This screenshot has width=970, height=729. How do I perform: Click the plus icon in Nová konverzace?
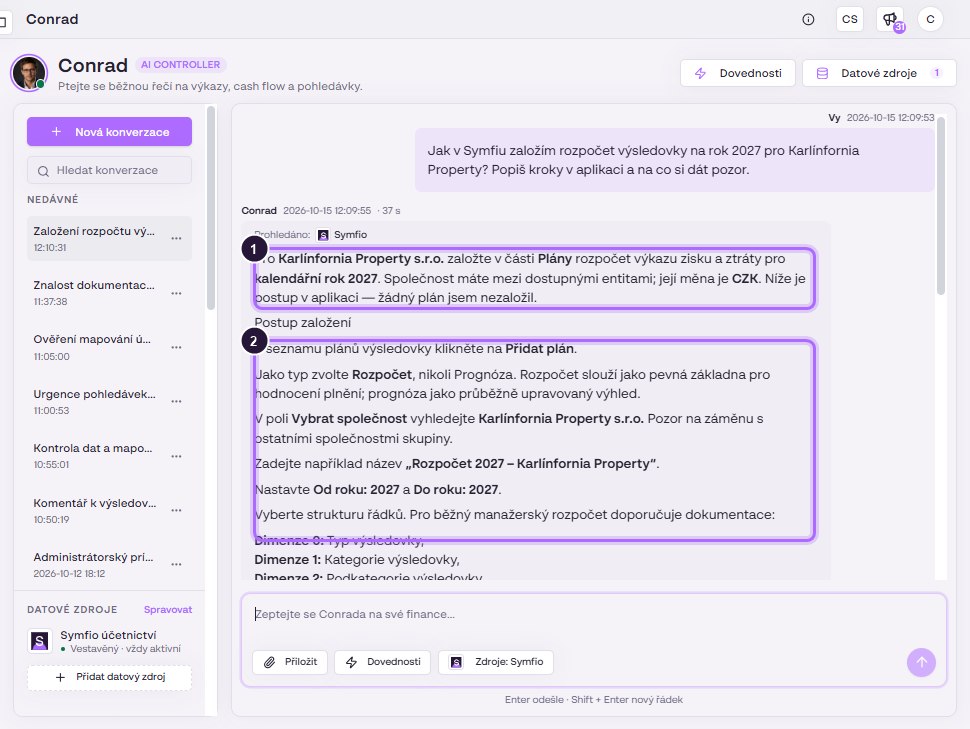(x=56, y=132)
